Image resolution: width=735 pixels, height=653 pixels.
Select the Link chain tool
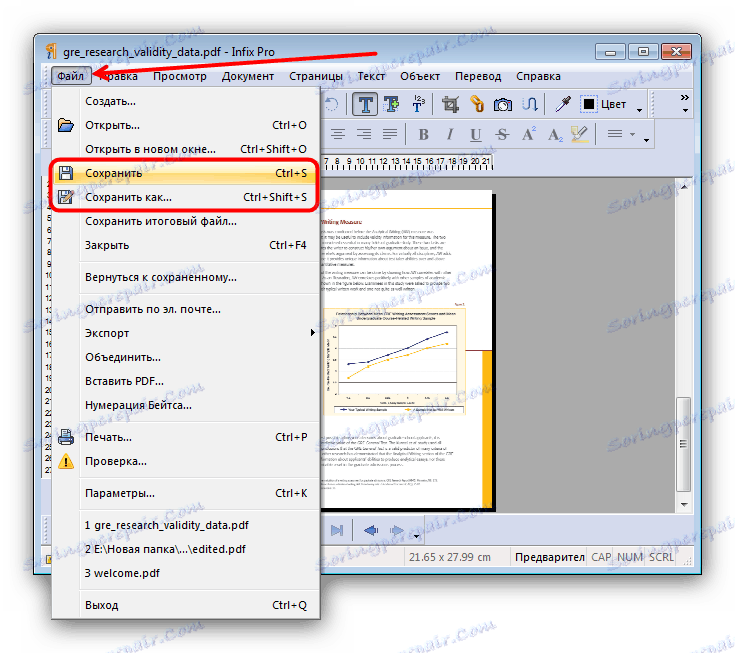pyautogui.click(x=477, y=104)
